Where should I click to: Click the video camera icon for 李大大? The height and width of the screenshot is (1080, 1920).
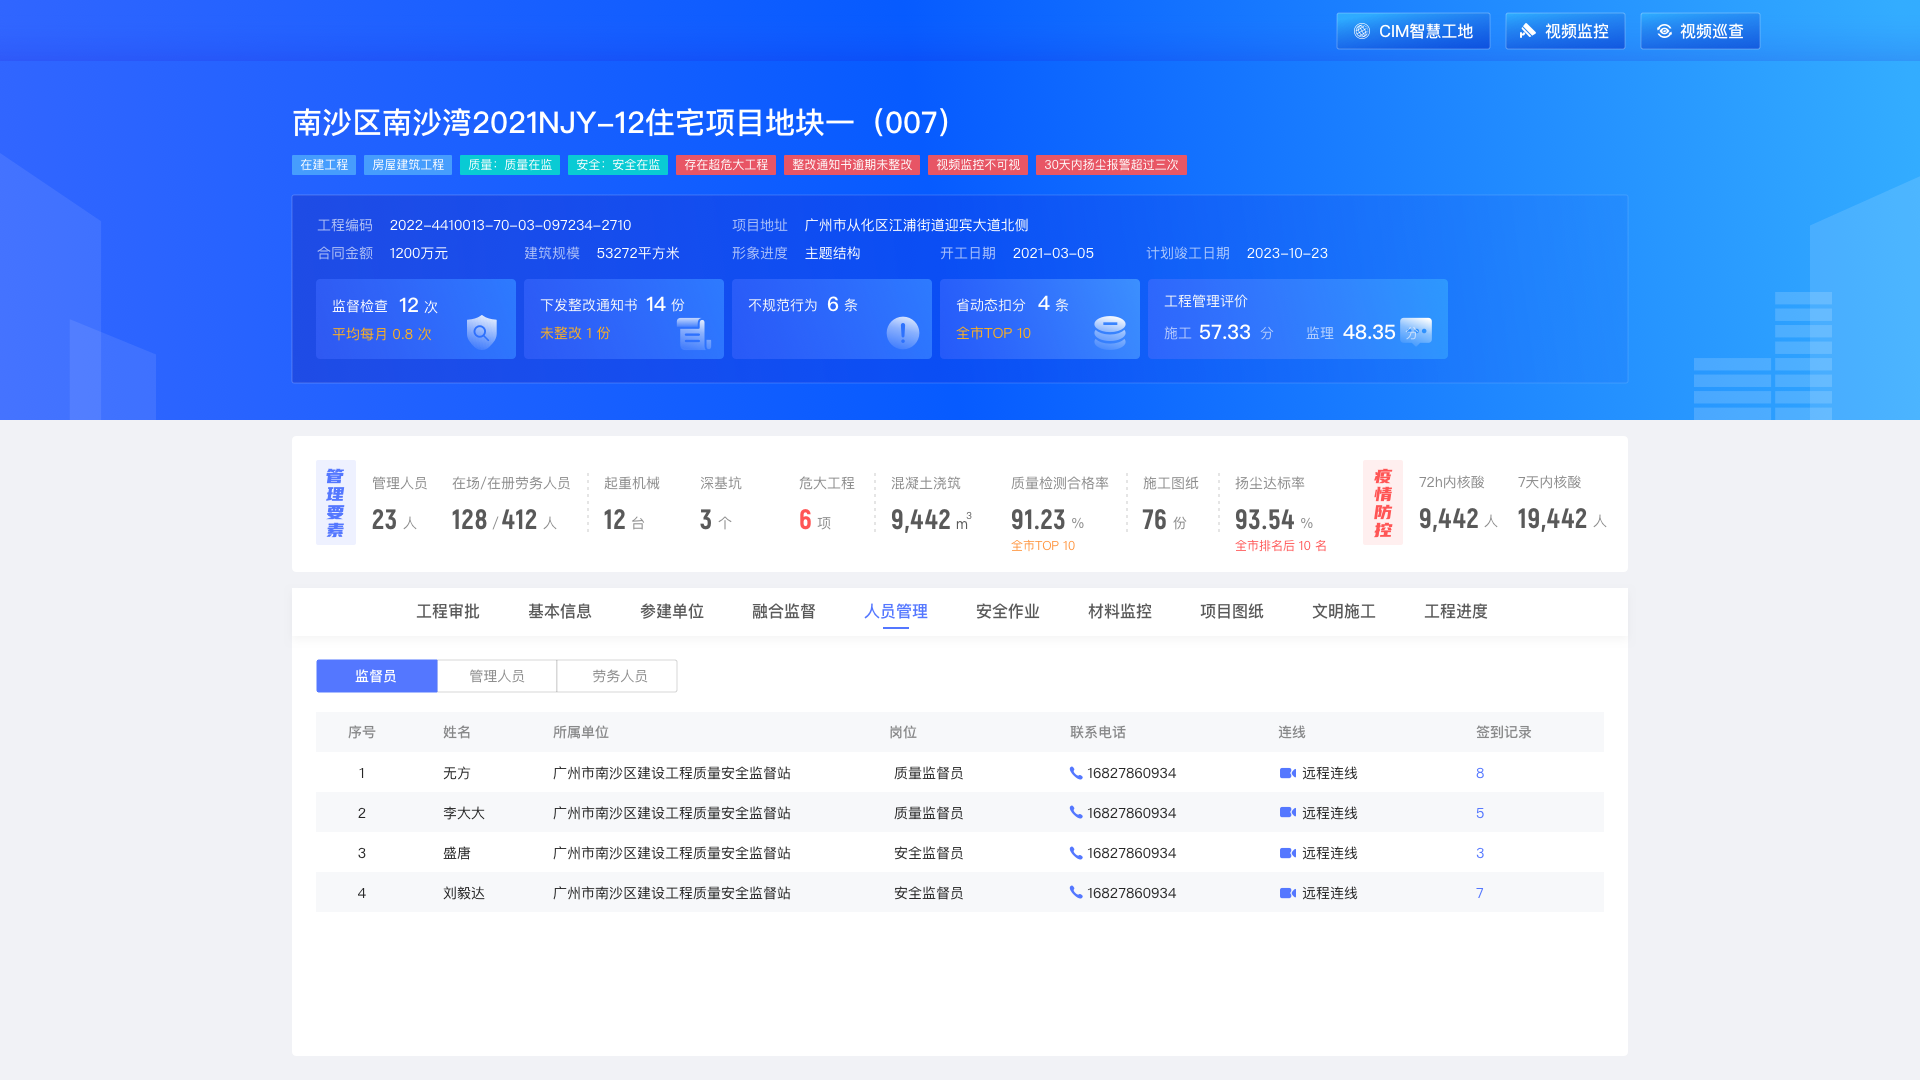(1288, 813)
